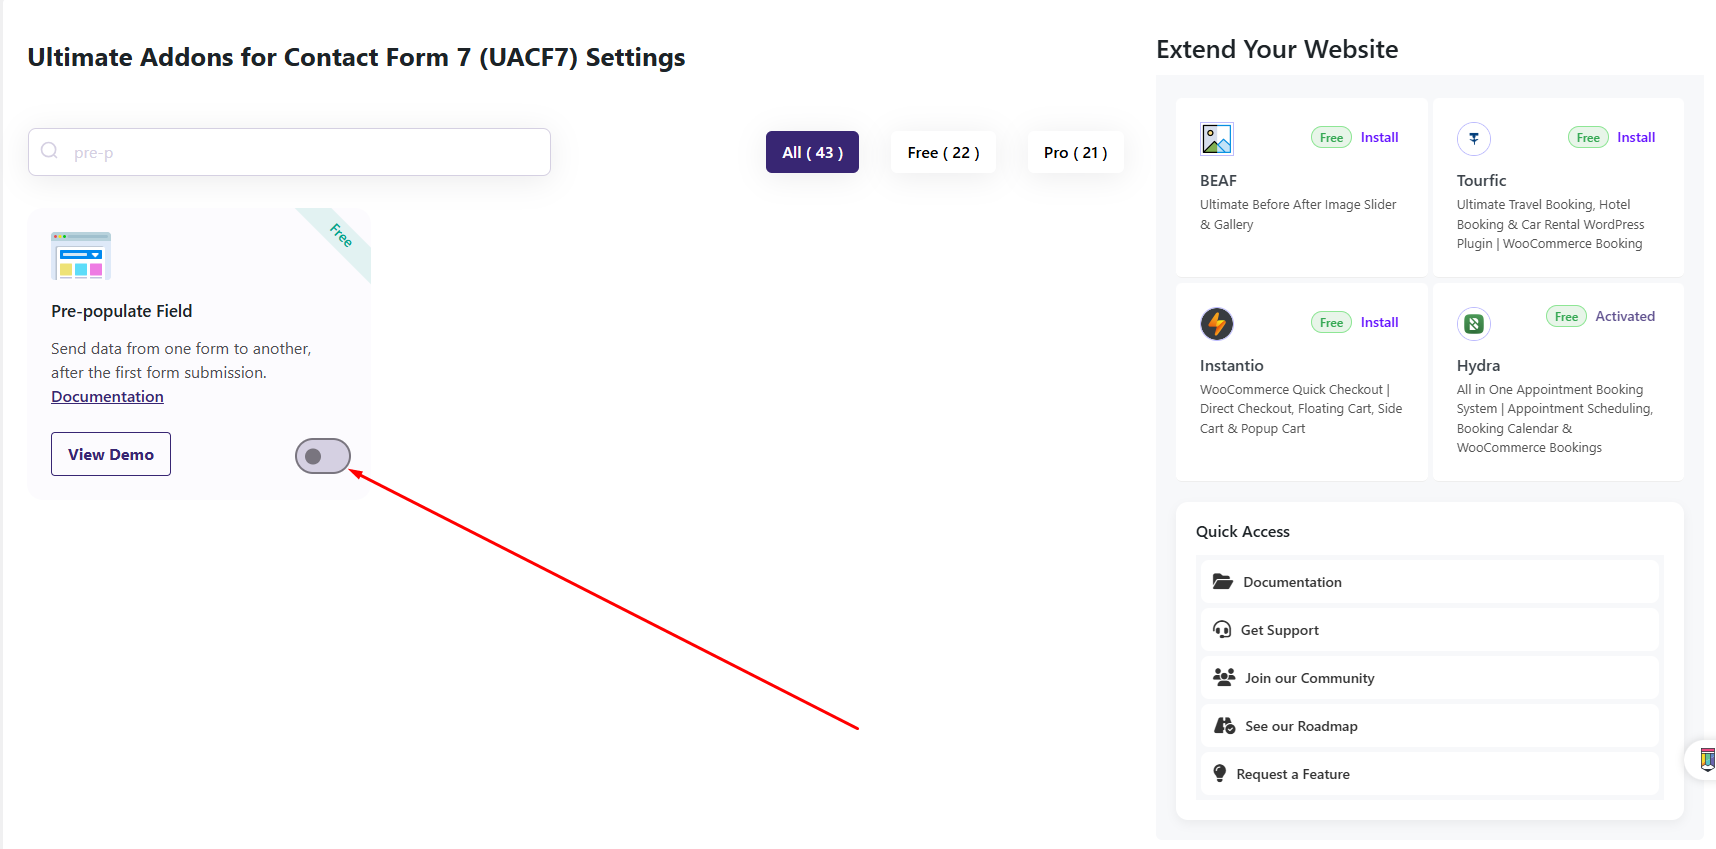This screenshot has height=849, width=1716.
Task: Show the Pro (21) addons tab
Action: tap(1075, 152)
